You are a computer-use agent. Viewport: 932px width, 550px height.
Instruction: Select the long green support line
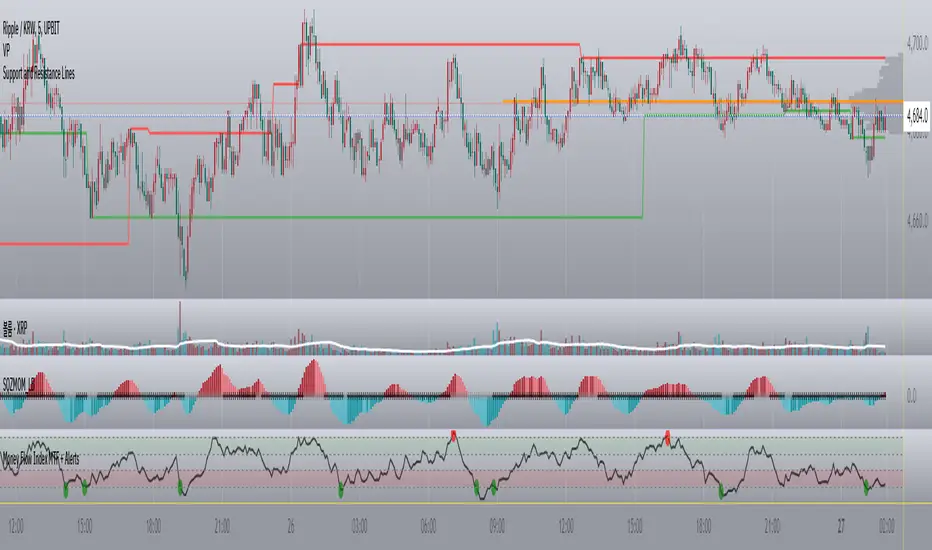pyautogui.click(x=367, y=218)
